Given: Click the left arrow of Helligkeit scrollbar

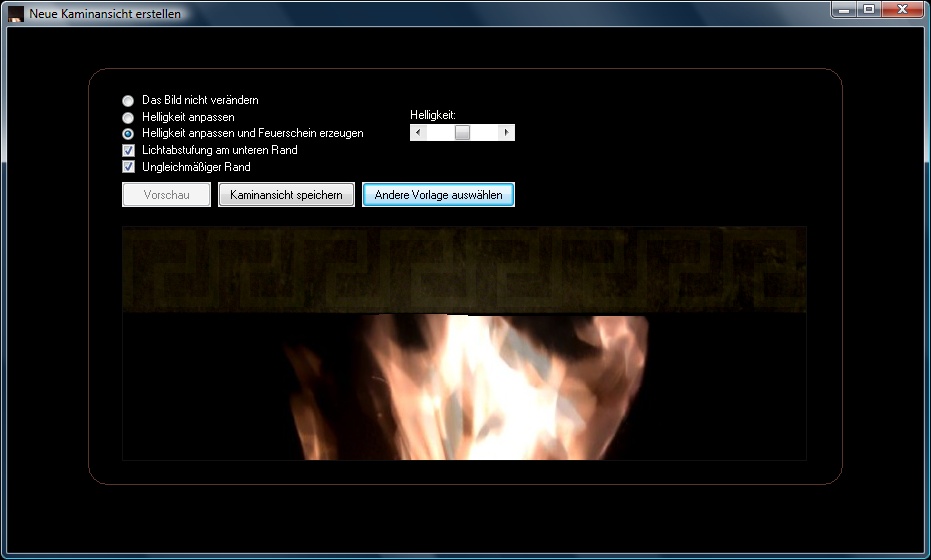Looking at the screenshot, I should [418, 132].
